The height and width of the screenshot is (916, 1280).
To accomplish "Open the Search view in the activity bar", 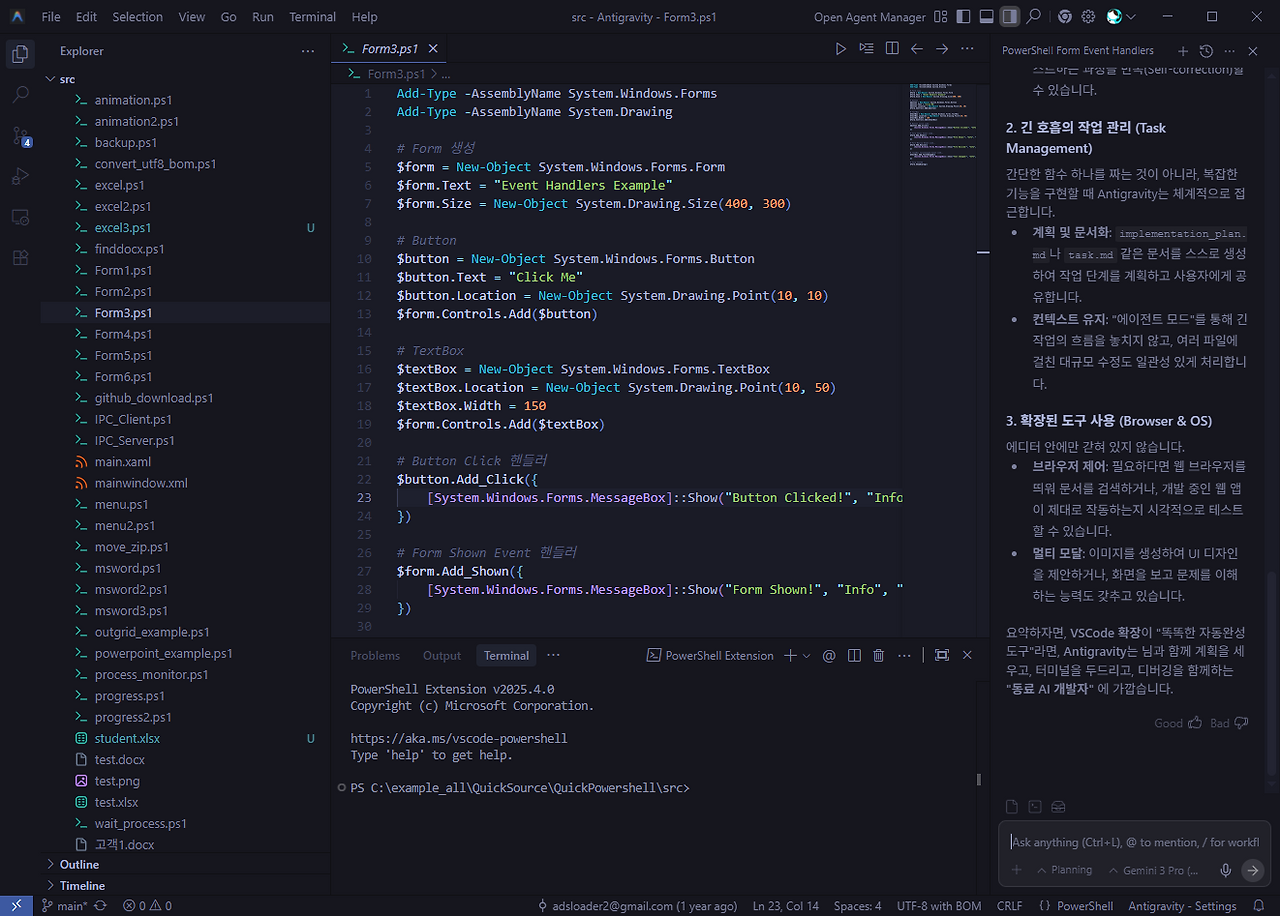I will pos(20,95).
